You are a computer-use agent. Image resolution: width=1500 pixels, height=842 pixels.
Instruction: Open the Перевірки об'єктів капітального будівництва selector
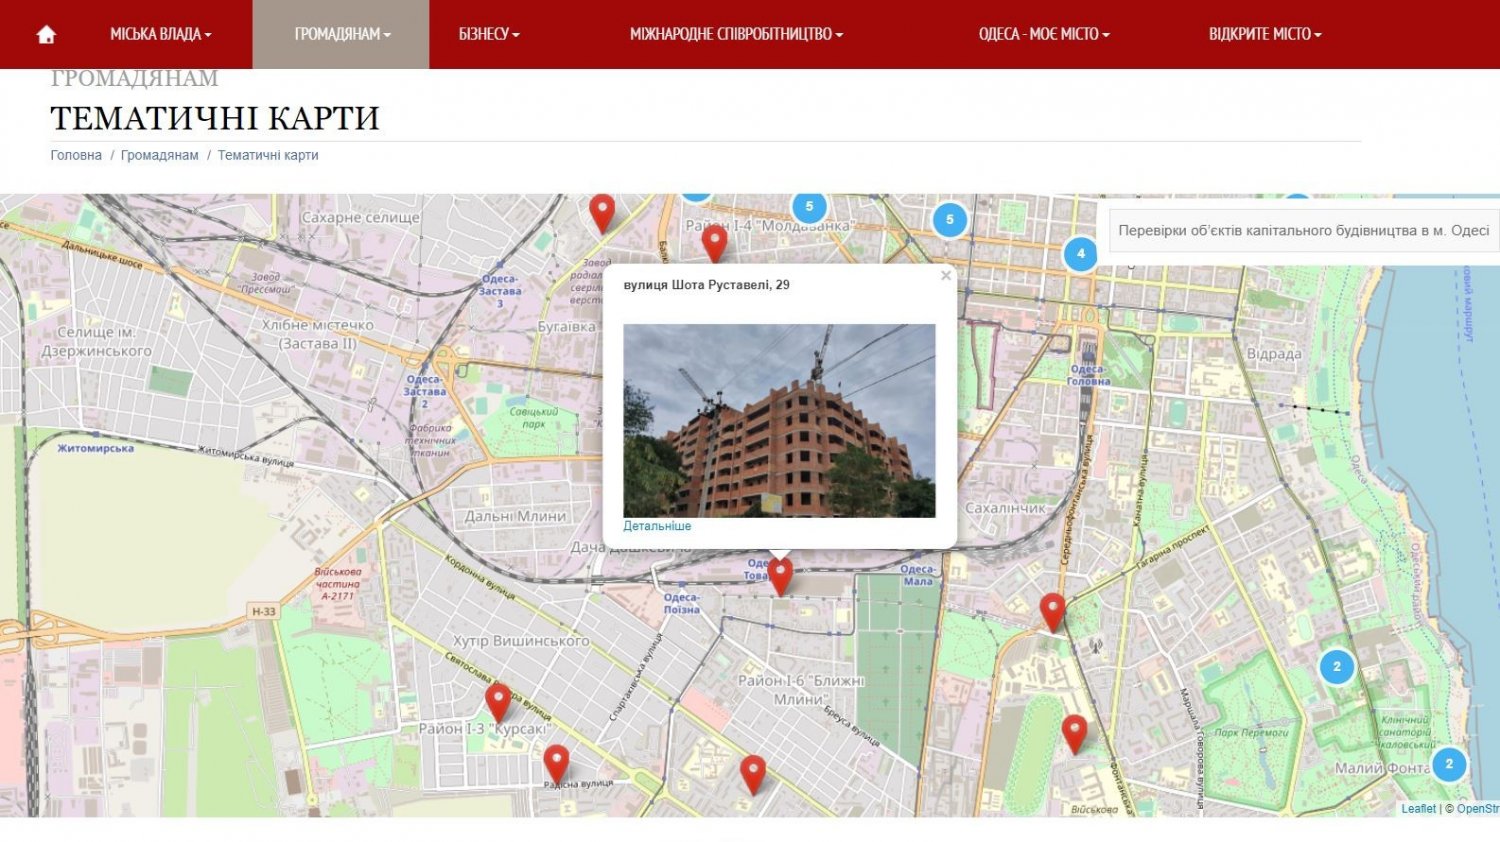coord(1304,231)
